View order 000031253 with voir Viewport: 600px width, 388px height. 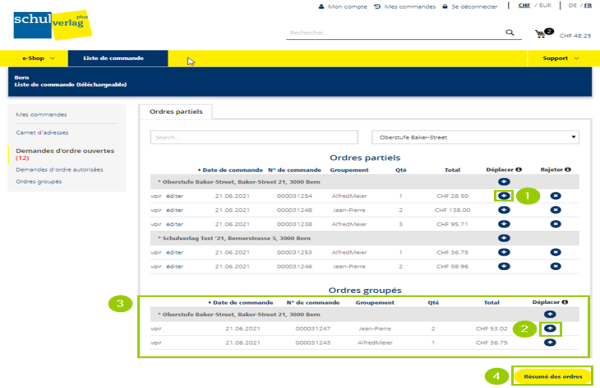156,252
